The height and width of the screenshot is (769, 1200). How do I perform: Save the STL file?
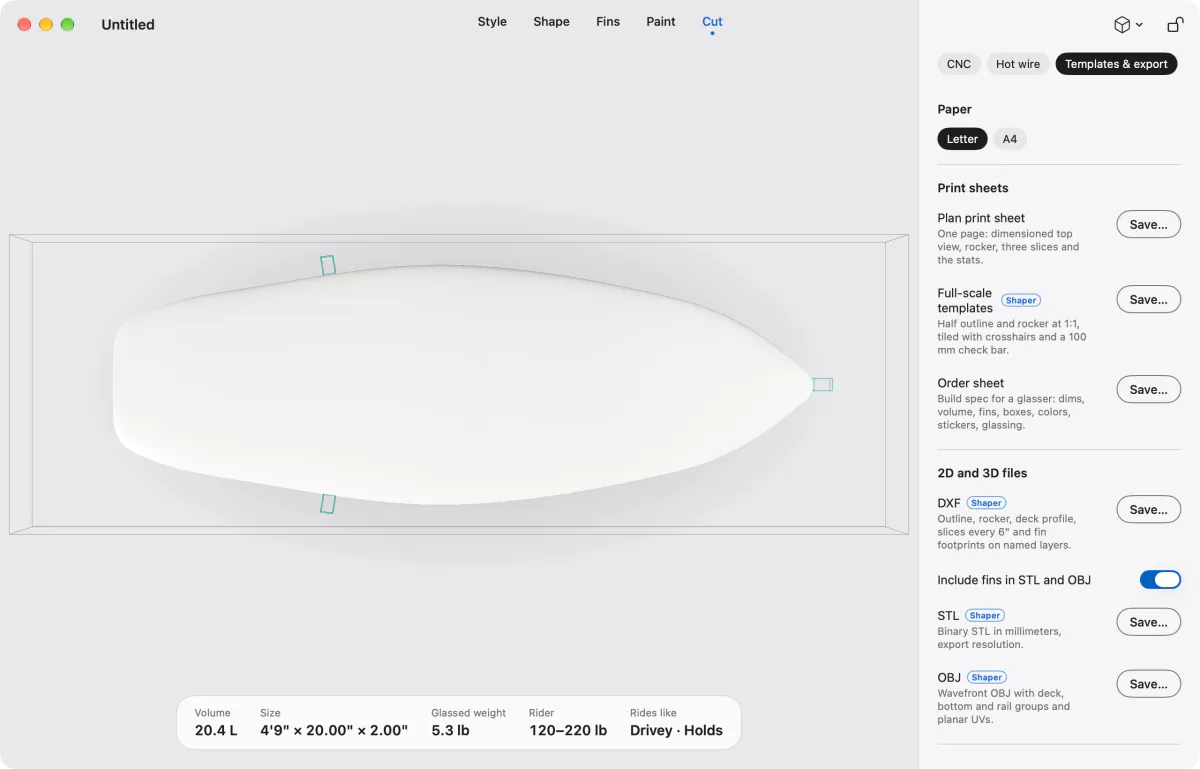tap(1148, 622)
